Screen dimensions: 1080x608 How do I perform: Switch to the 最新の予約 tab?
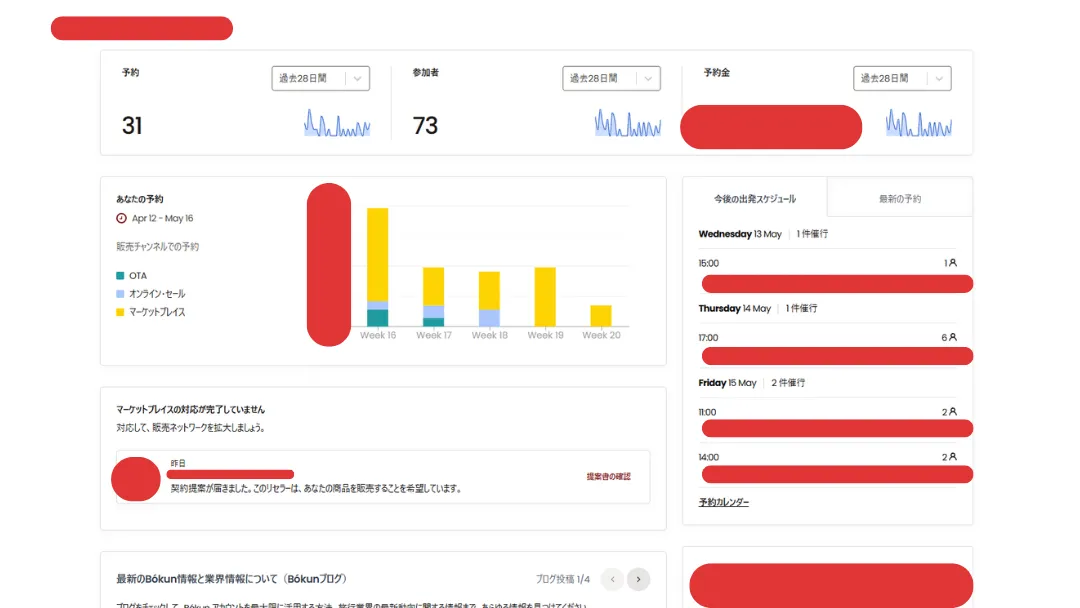(900, 198)
